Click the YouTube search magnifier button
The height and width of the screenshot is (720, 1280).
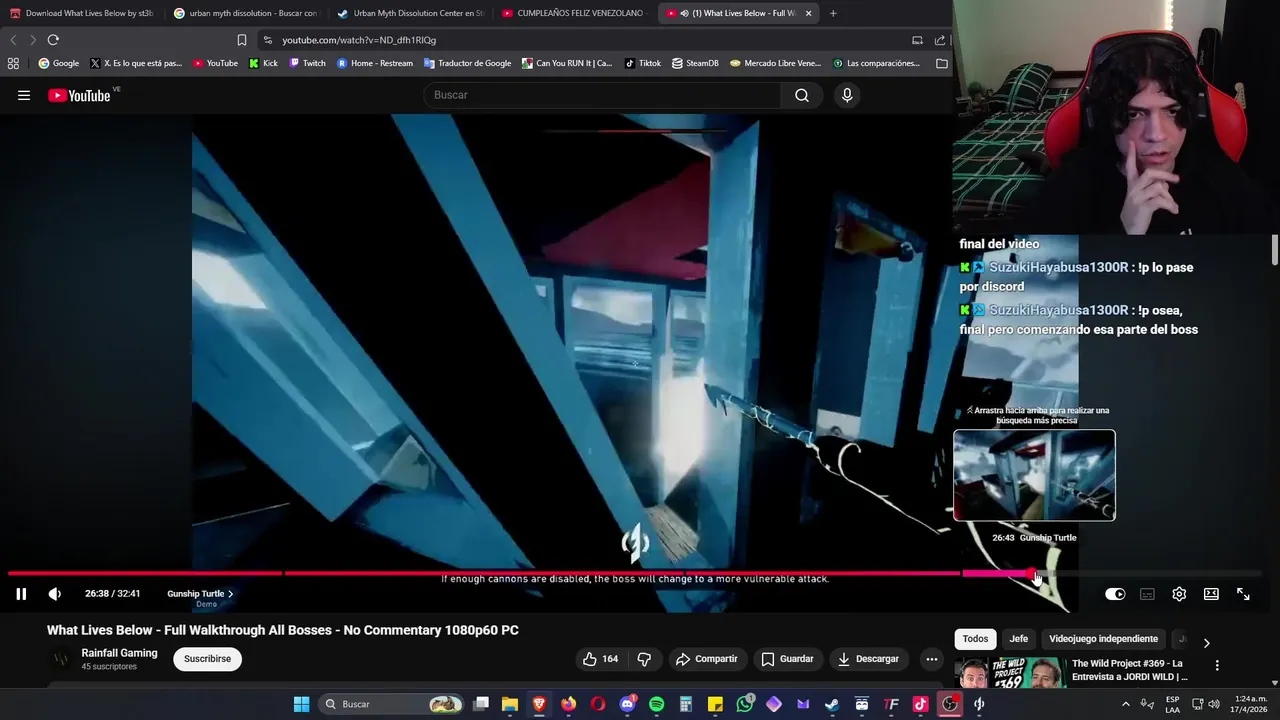[802, 95]
